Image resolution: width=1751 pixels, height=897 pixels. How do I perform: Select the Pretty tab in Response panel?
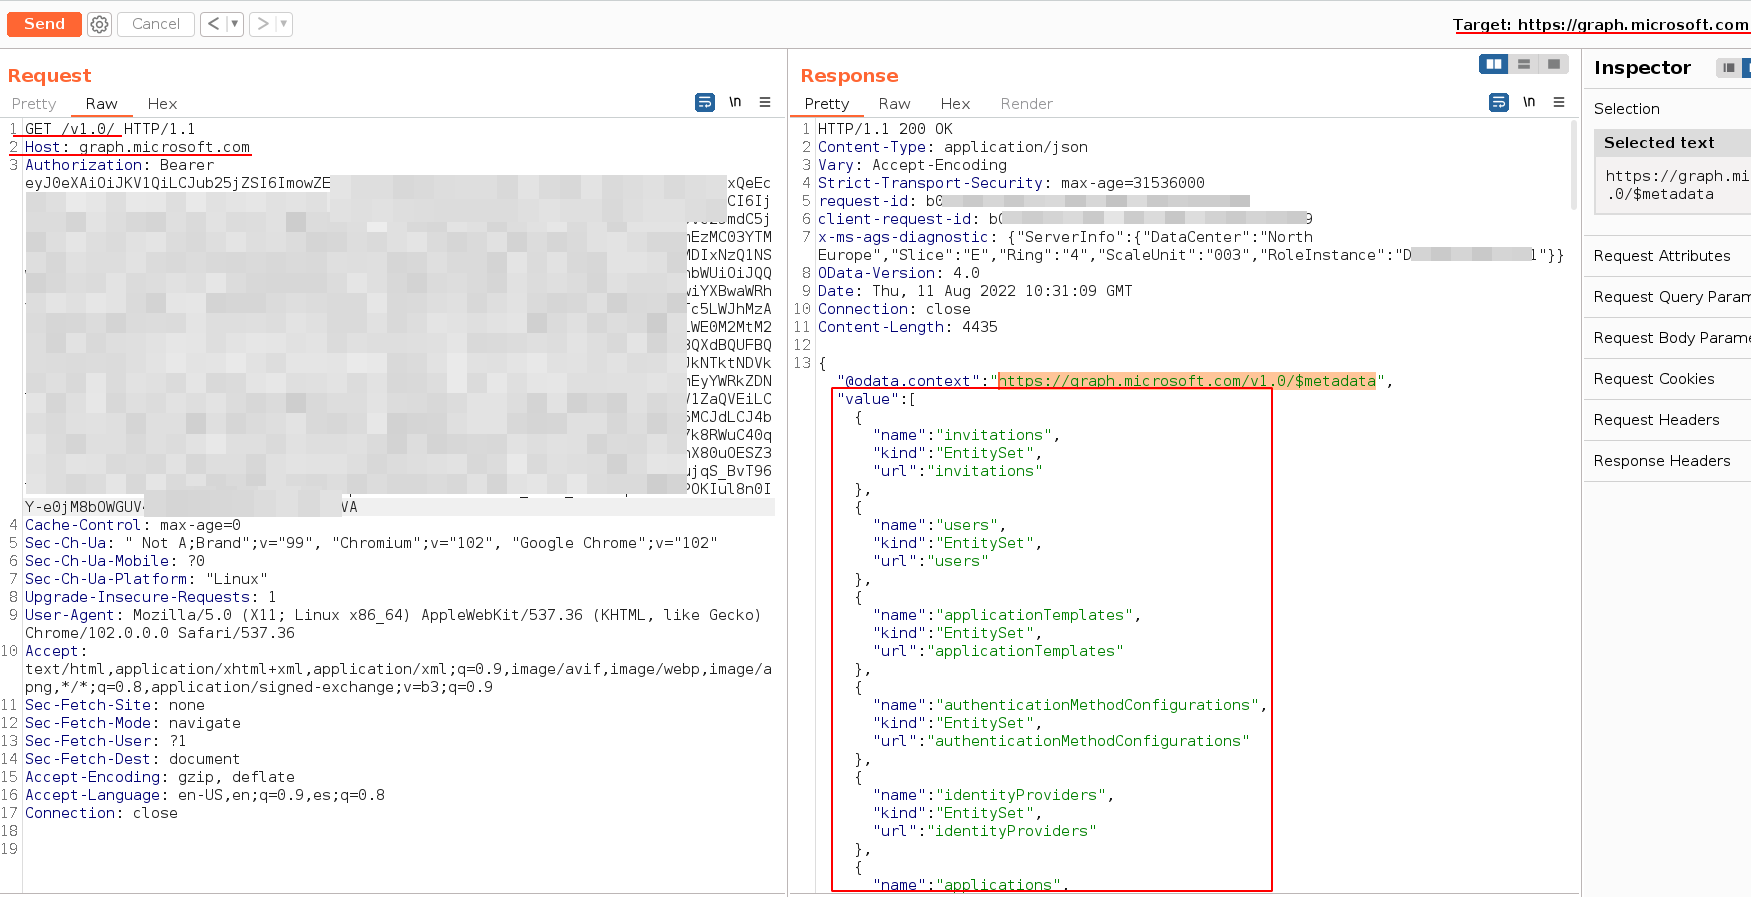(x=827, y=104)
